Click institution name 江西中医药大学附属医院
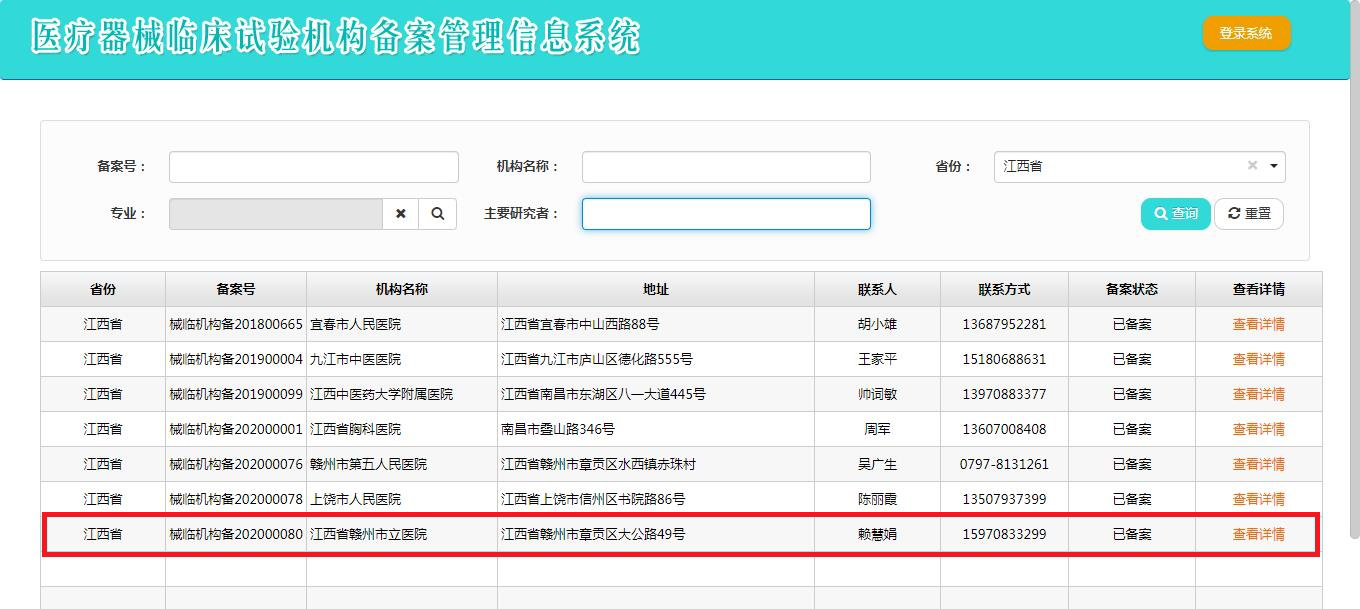The height and width of the screenshot is (609, 1360). (381, 394)
